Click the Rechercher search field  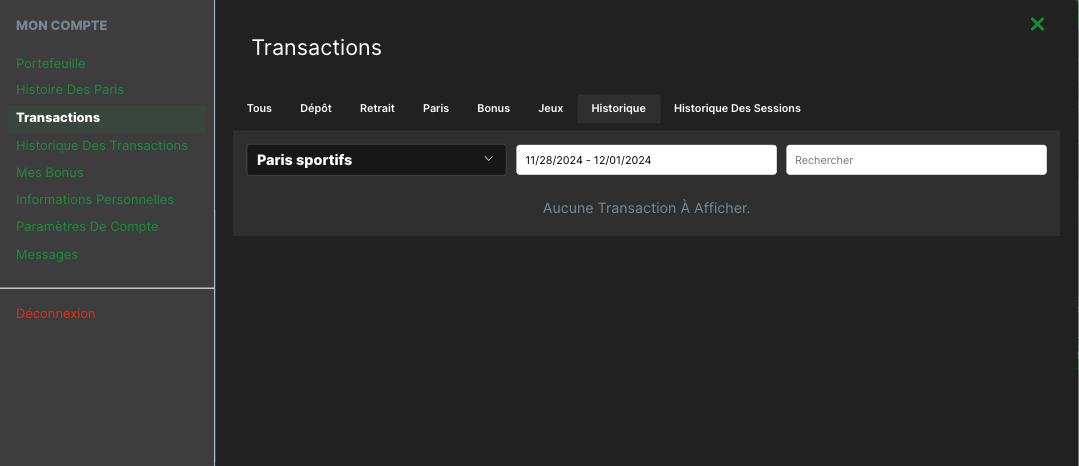pyautogui.click(x=916, y=160)
